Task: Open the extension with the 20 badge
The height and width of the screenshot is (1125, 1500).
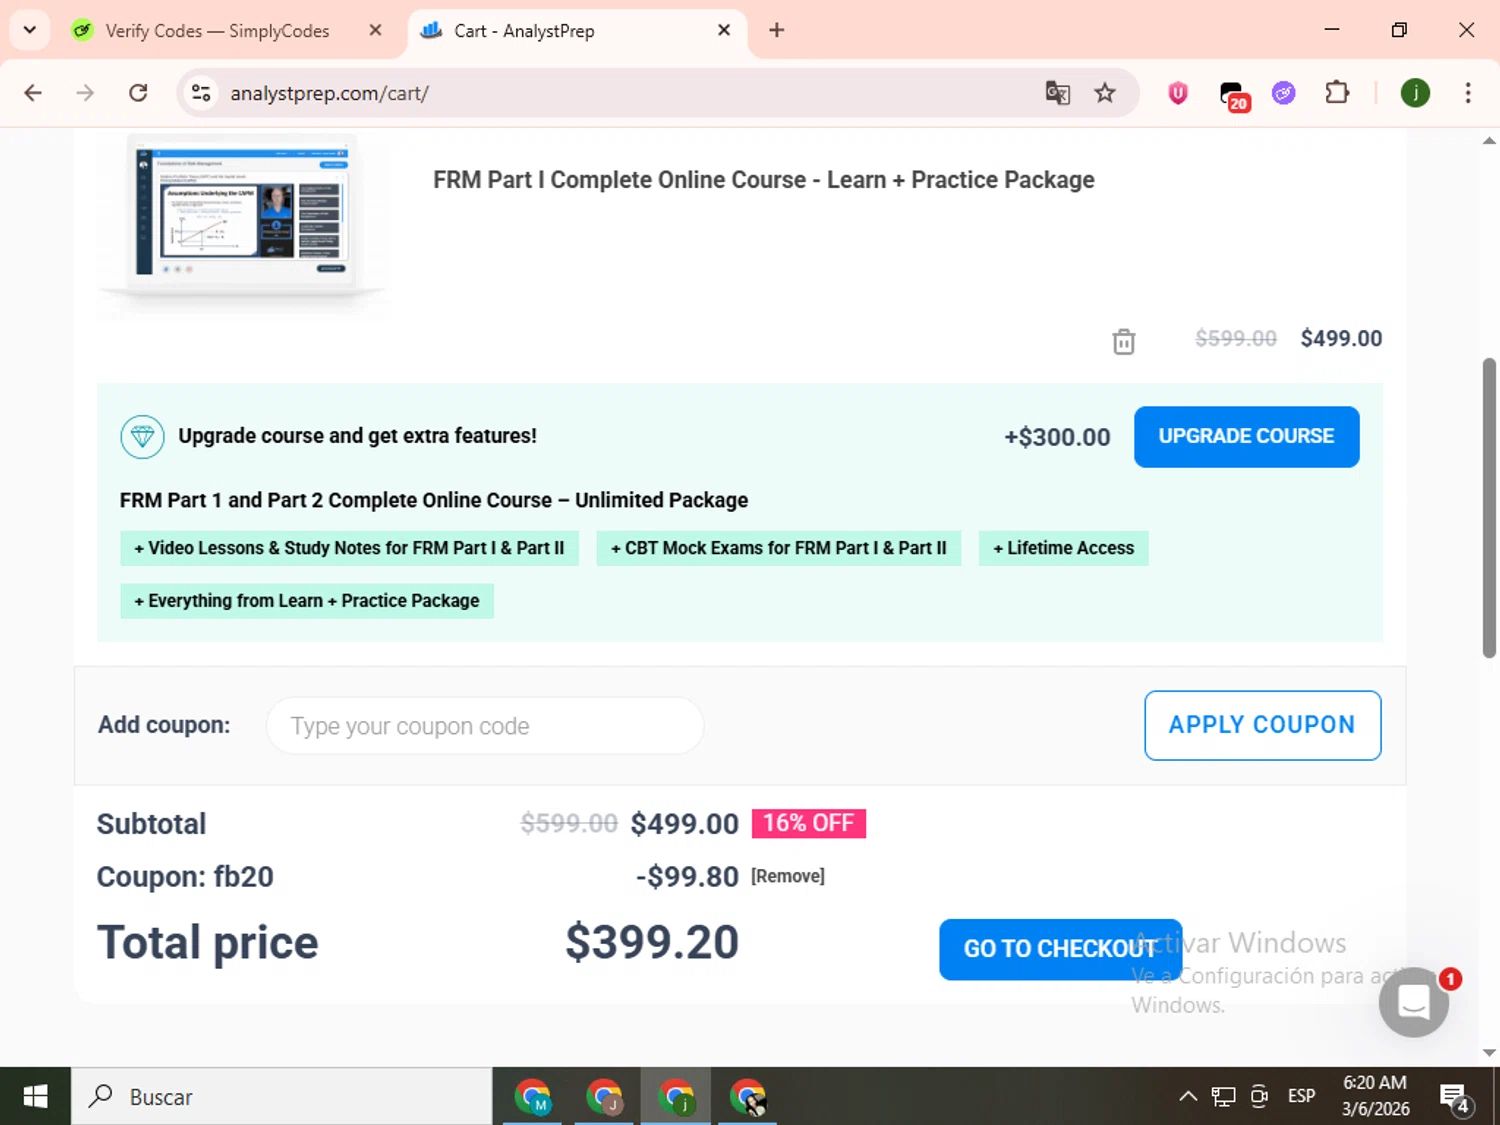Action: point(1234,95)
